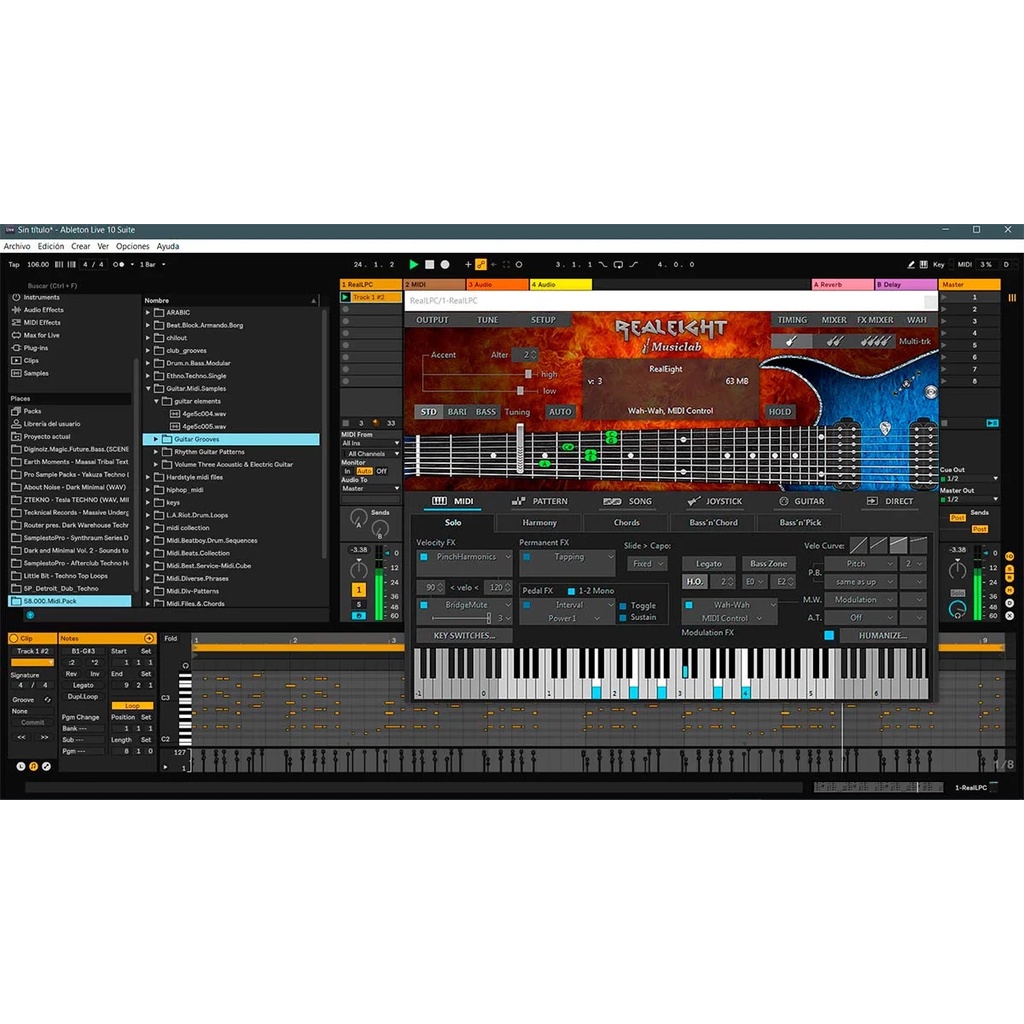Click KEY SWITCHES button
This screenshot has width=1024, height=1024.
[464, 635]
